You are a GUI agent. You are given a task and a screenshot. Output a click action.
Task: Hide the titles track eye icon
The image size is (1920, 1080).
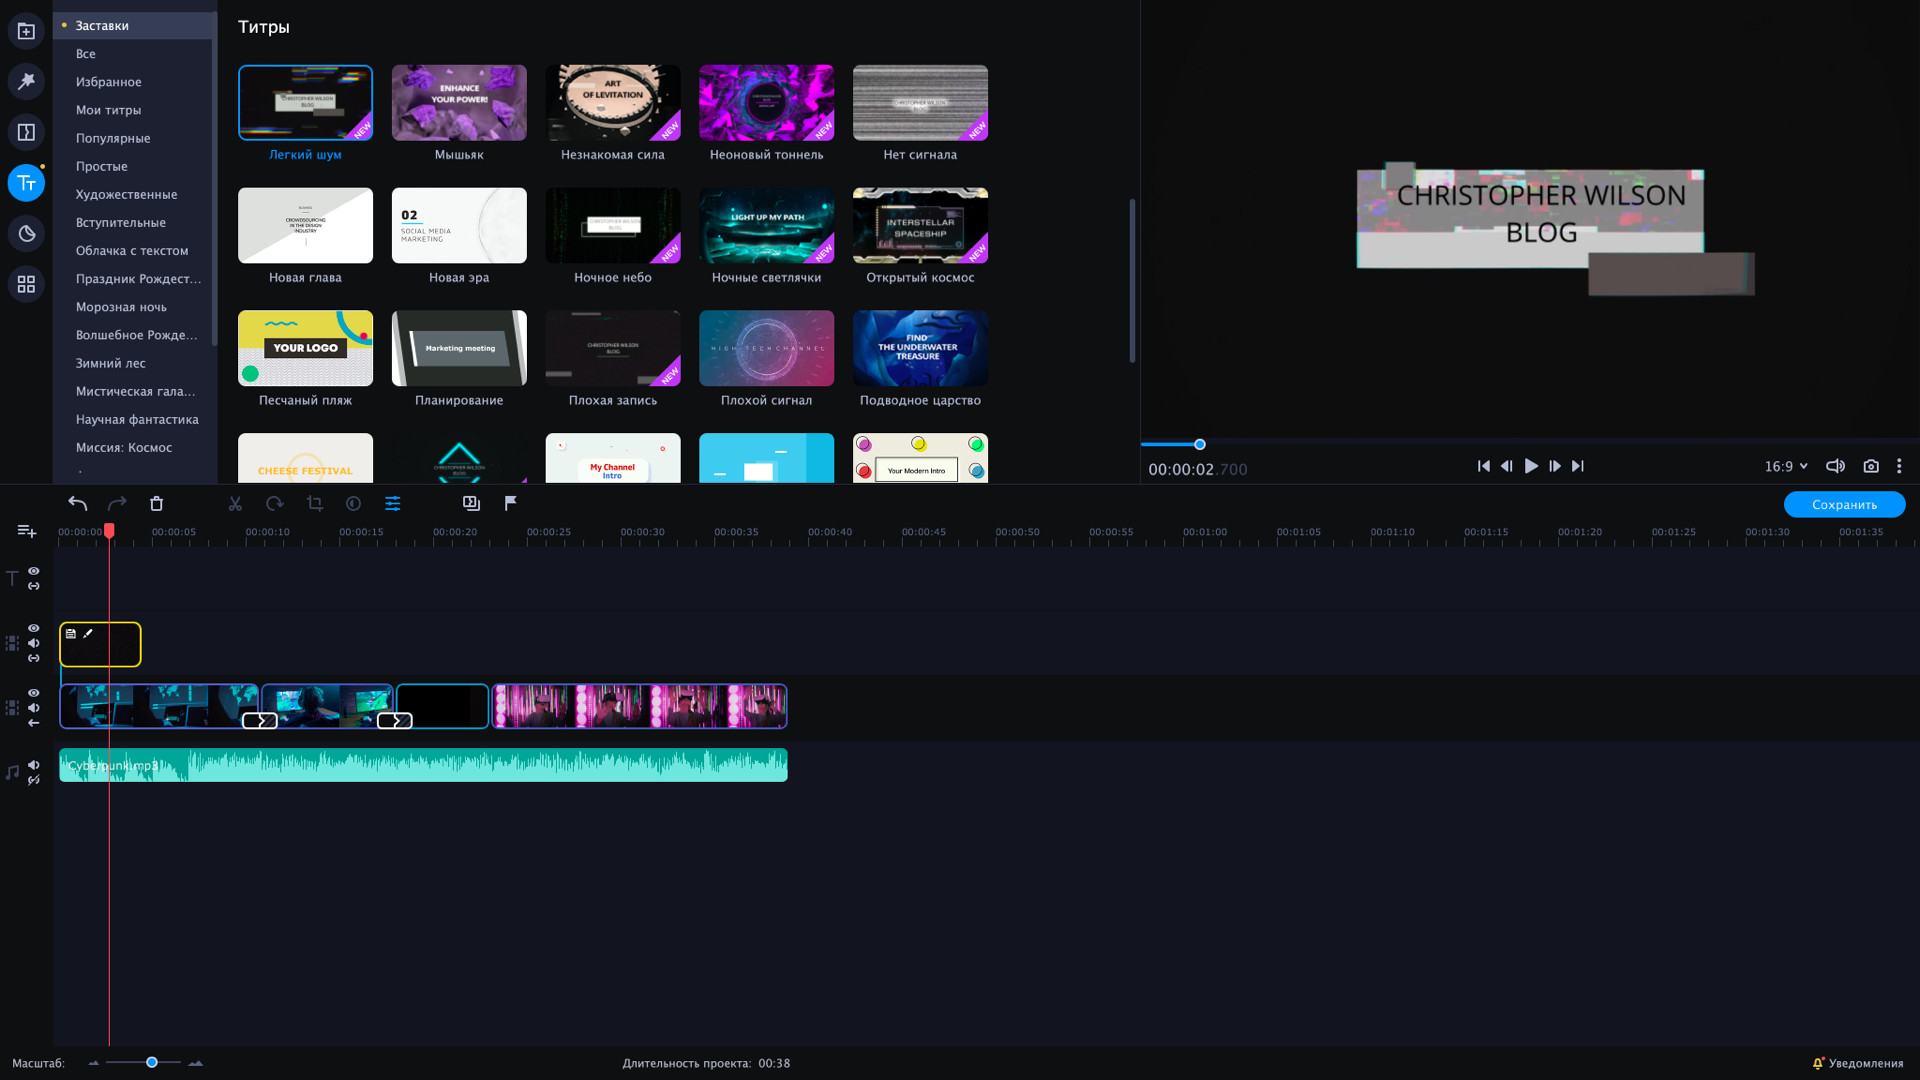pyautogui.click(x=34, y=571)
